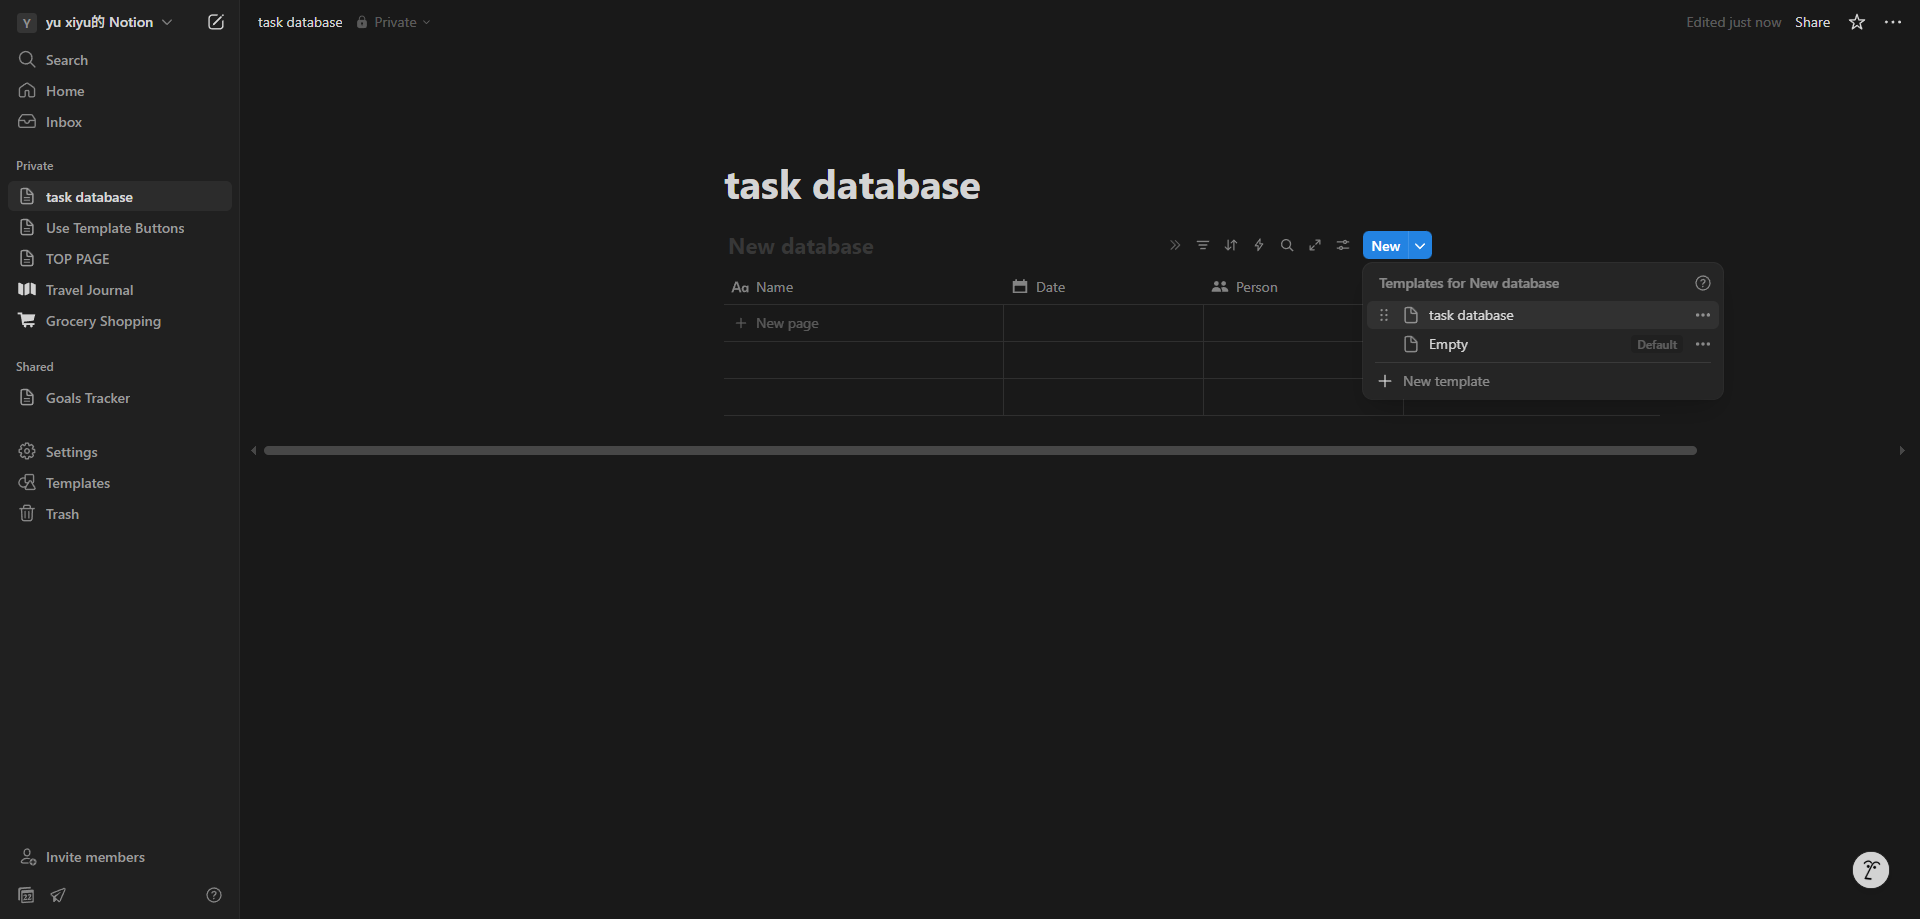Select the task database template
Image resolution: width=1920 pixels, height=919 pixels.
pos(1543,315)
